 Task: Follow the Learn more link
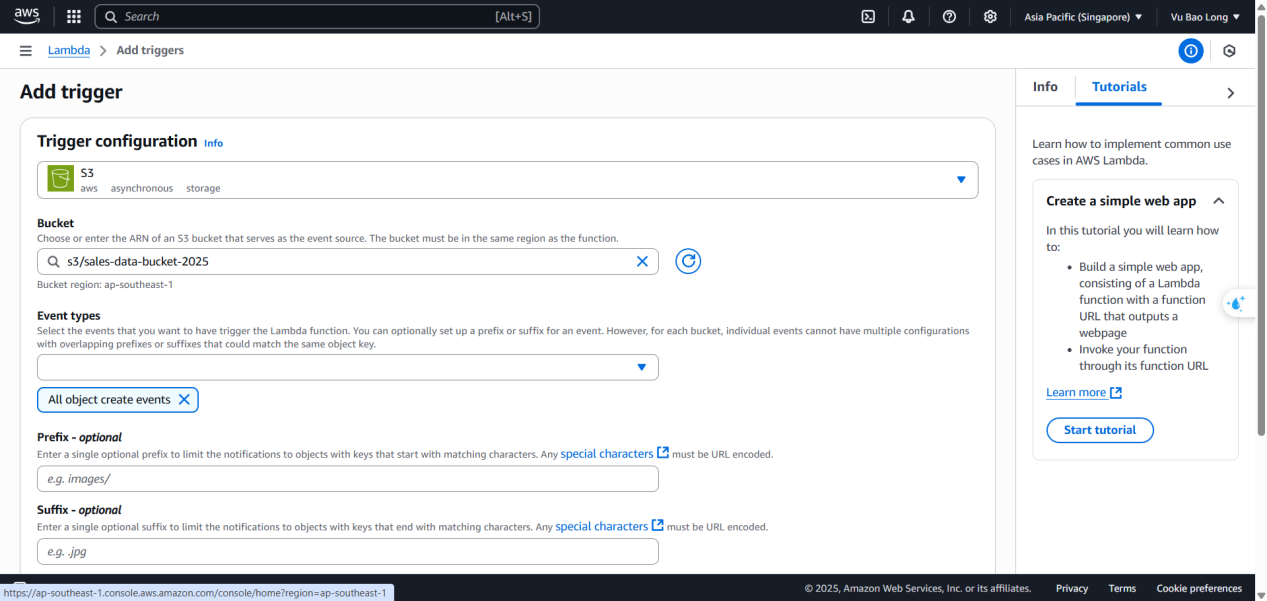(1084, 393)
